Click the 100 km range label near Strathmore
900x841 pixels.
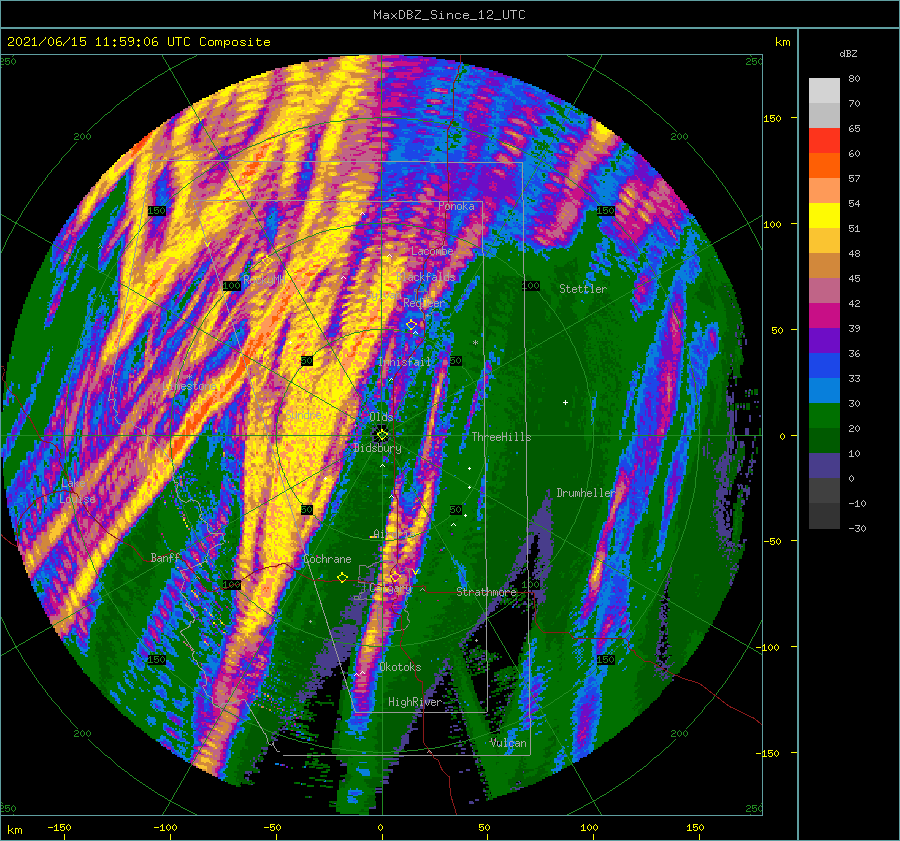tap(531, 584)
